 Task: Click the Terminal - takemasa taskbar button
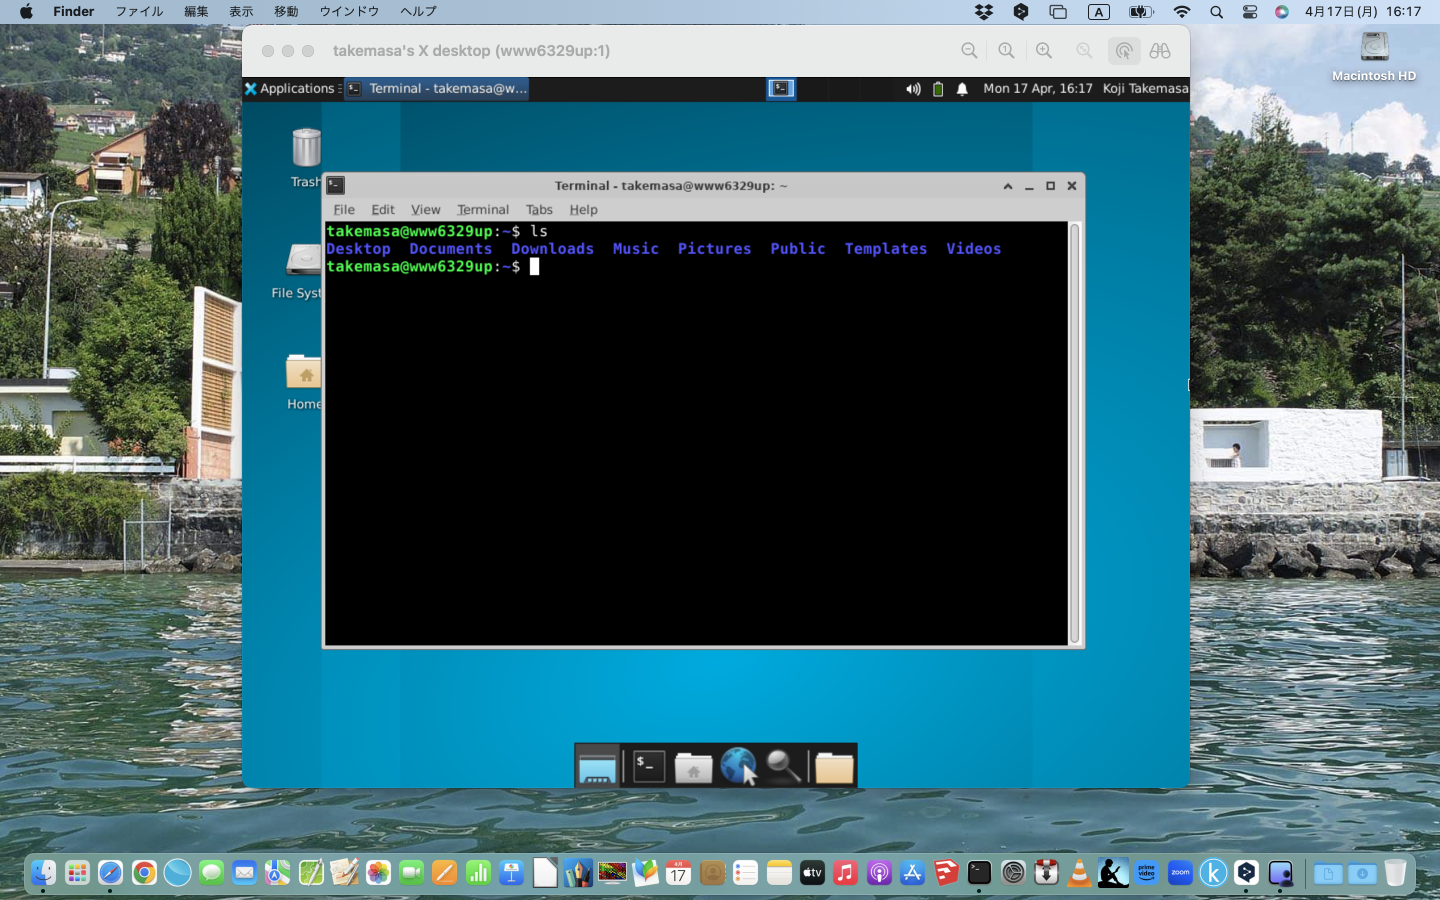pos(437,89)
